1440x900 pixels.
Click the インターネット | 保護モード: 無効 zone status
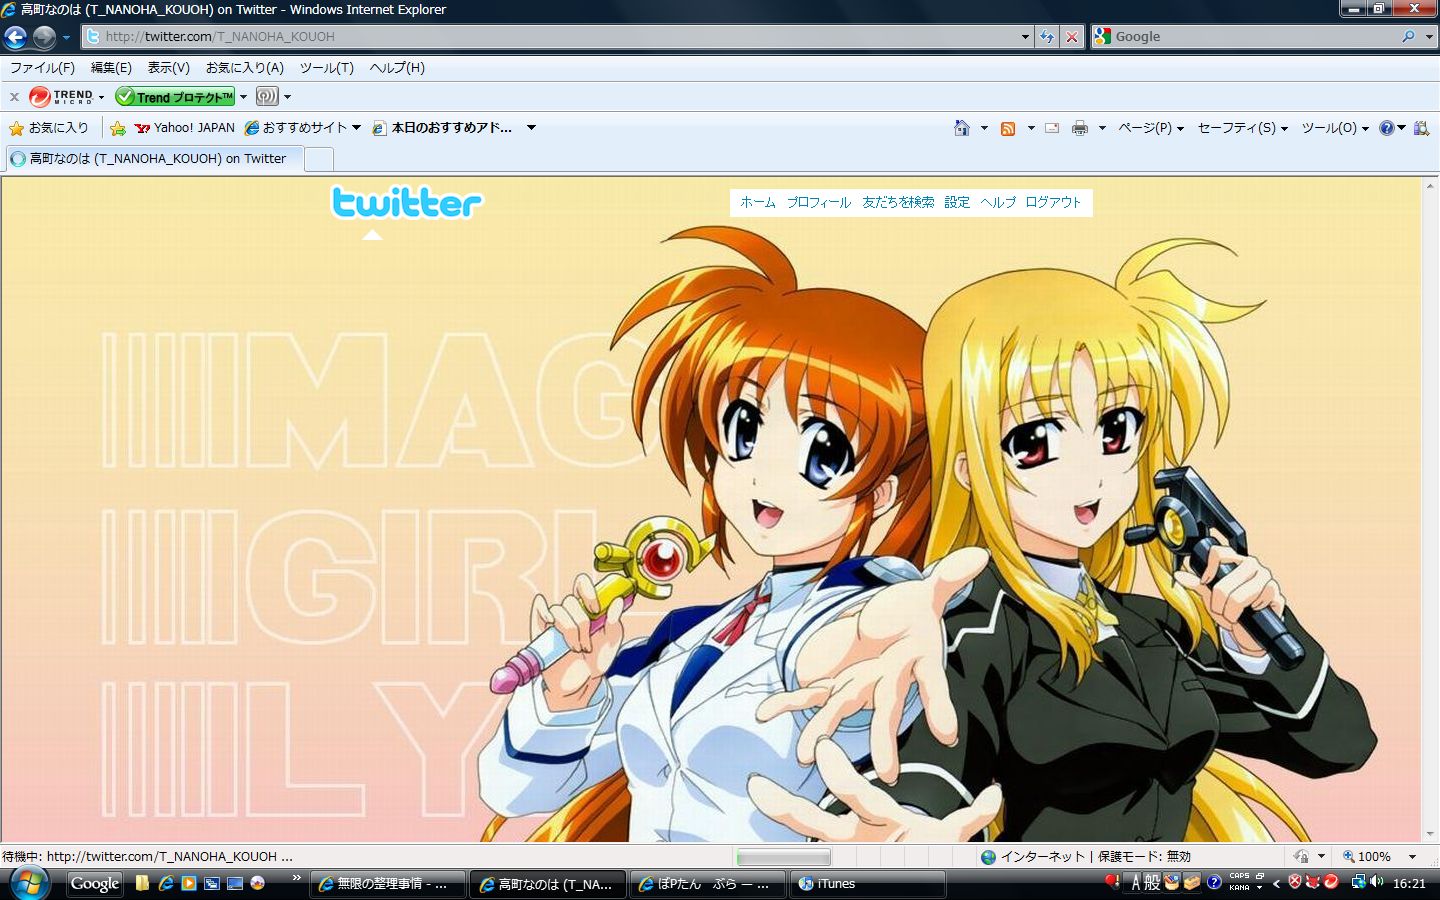point(1086,857)
